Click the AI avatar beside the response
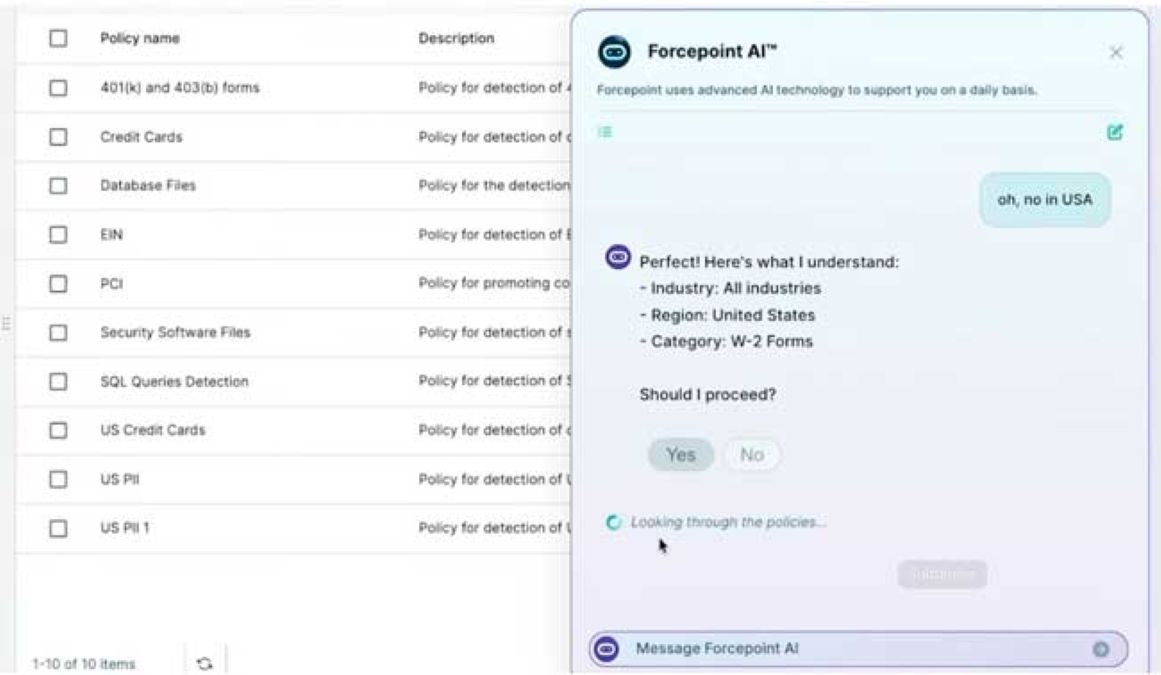The image size is (1161, 675). pyautogui.click(x=619, y=258)
